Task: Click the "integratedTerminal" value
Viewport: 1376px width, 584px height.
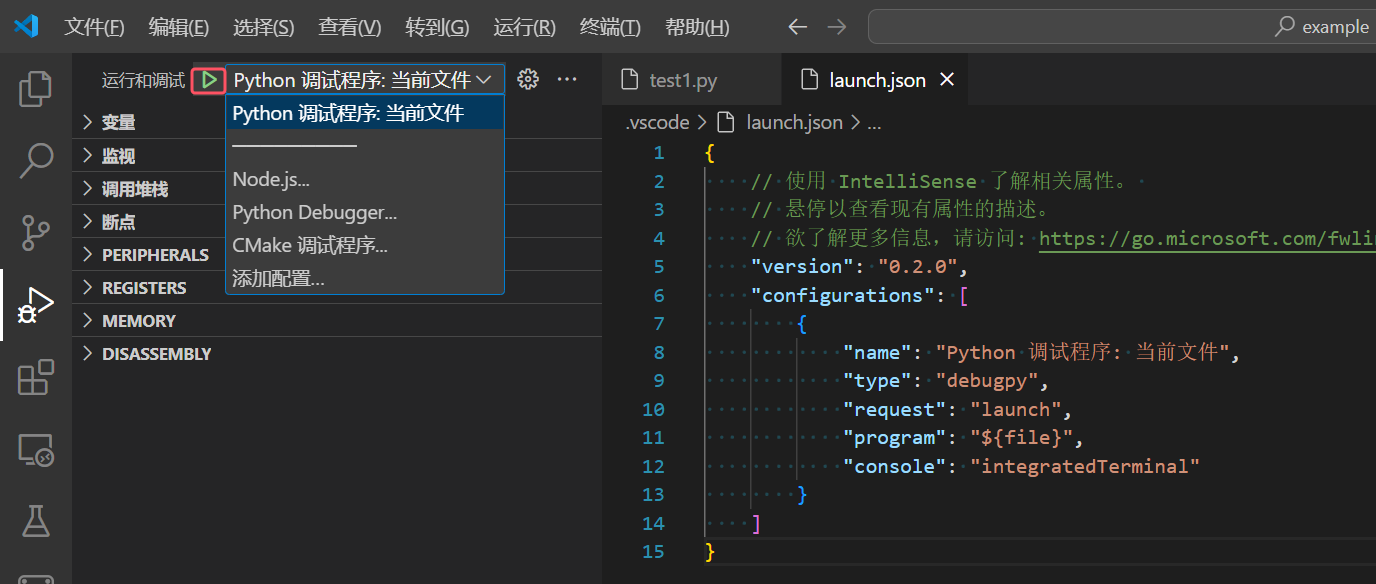Action: (1085, 466)
